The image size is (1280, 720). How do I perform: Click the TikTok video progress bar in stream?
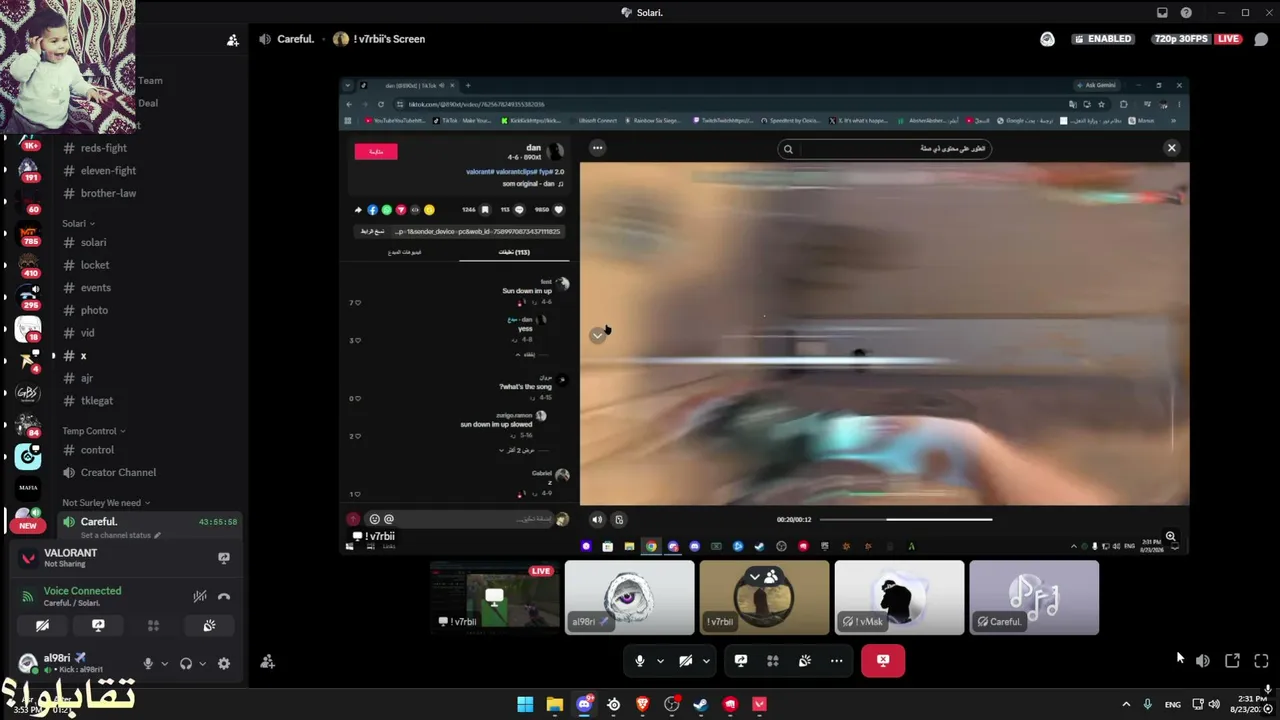click(906, 519)
